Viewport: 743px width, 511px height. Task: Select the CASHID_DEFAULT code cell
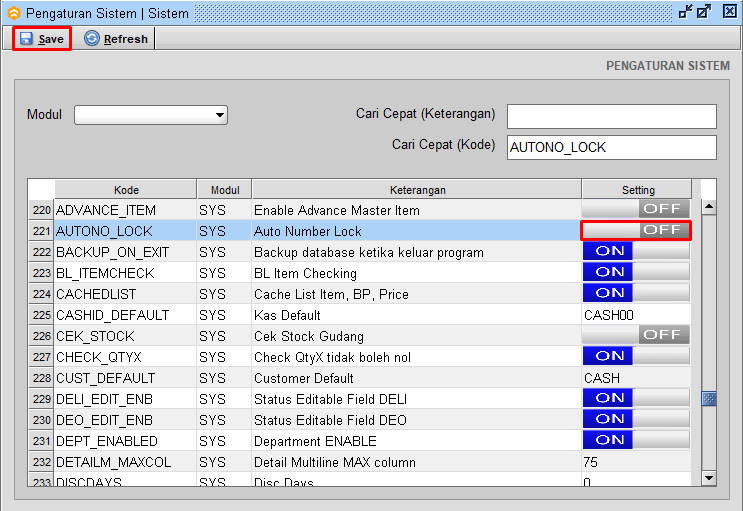click(x=125, y=315)
